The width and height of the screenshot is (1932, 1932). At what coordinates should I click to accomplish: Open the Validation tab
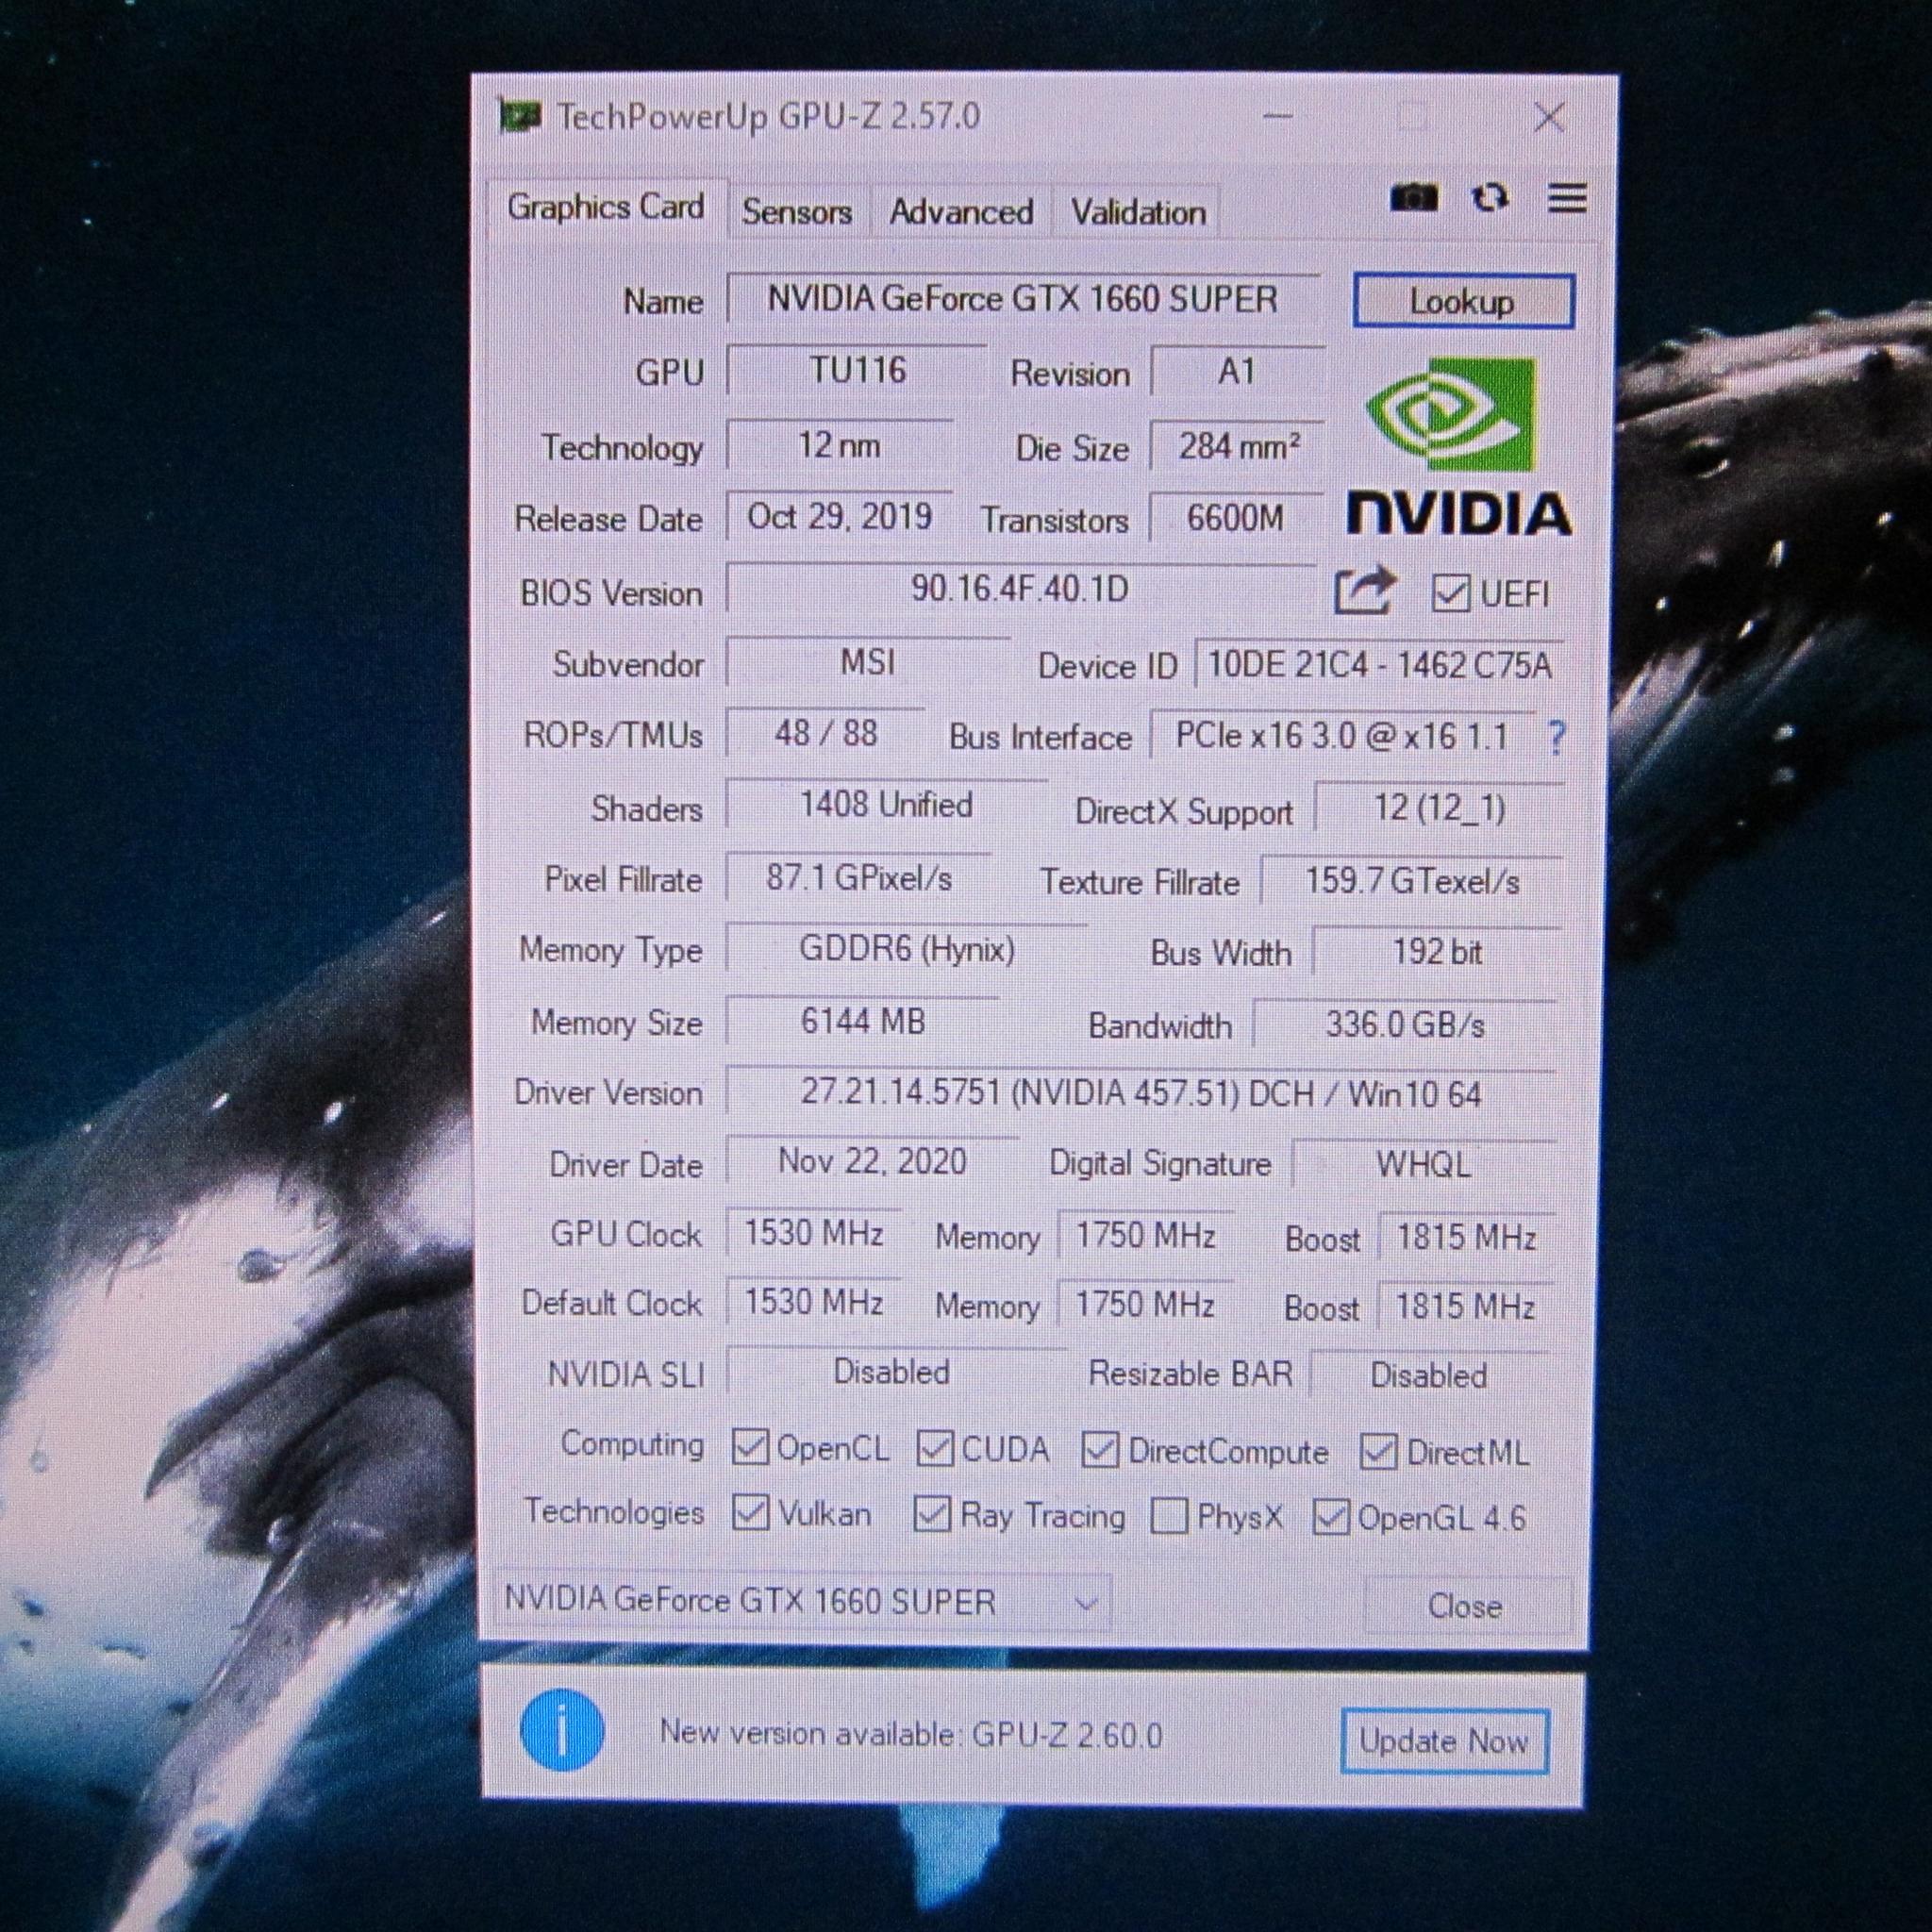click(x=1138, y=212)
